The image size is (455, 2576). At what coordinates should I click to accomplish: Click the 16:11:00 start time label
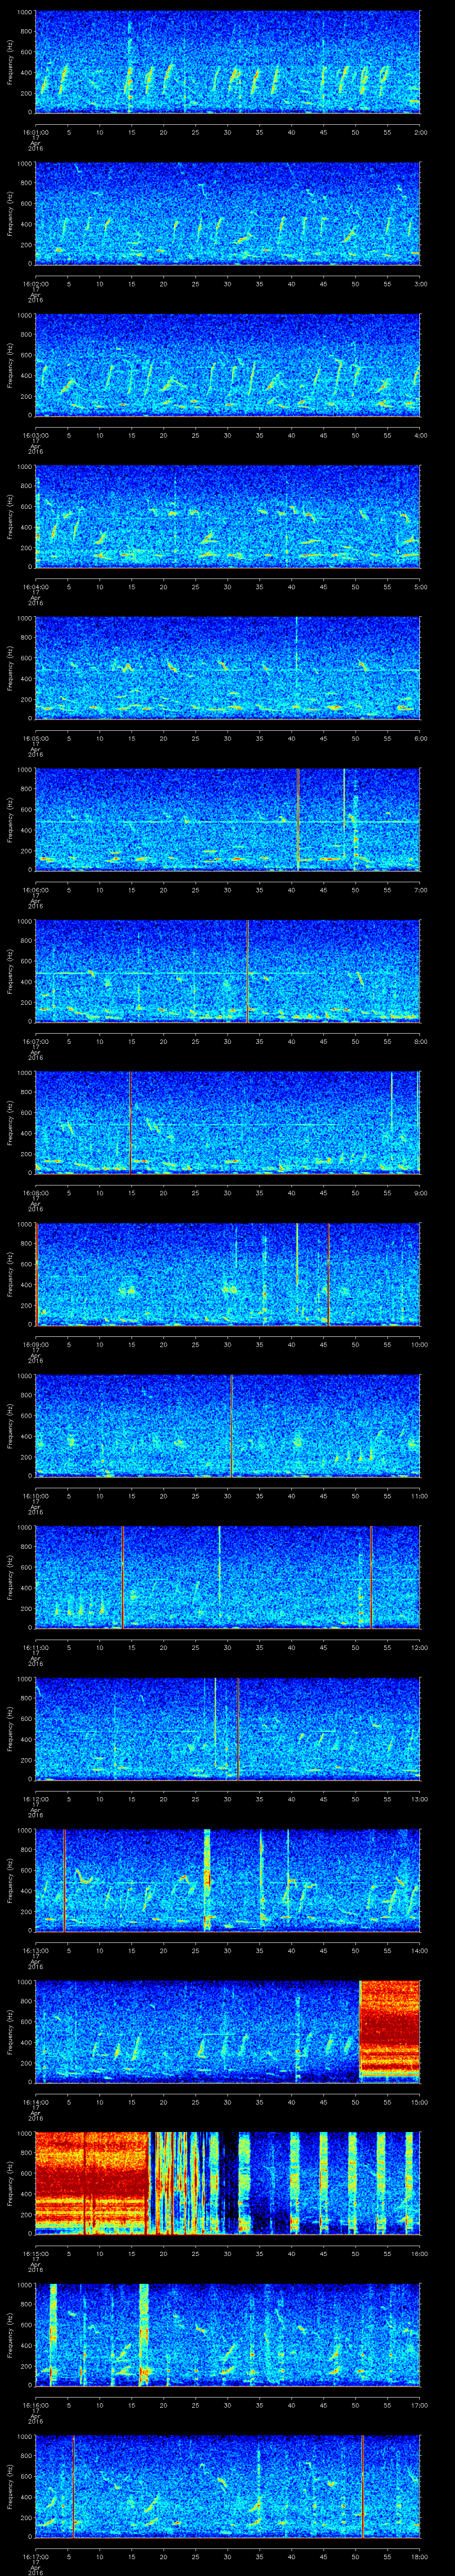35,1647
